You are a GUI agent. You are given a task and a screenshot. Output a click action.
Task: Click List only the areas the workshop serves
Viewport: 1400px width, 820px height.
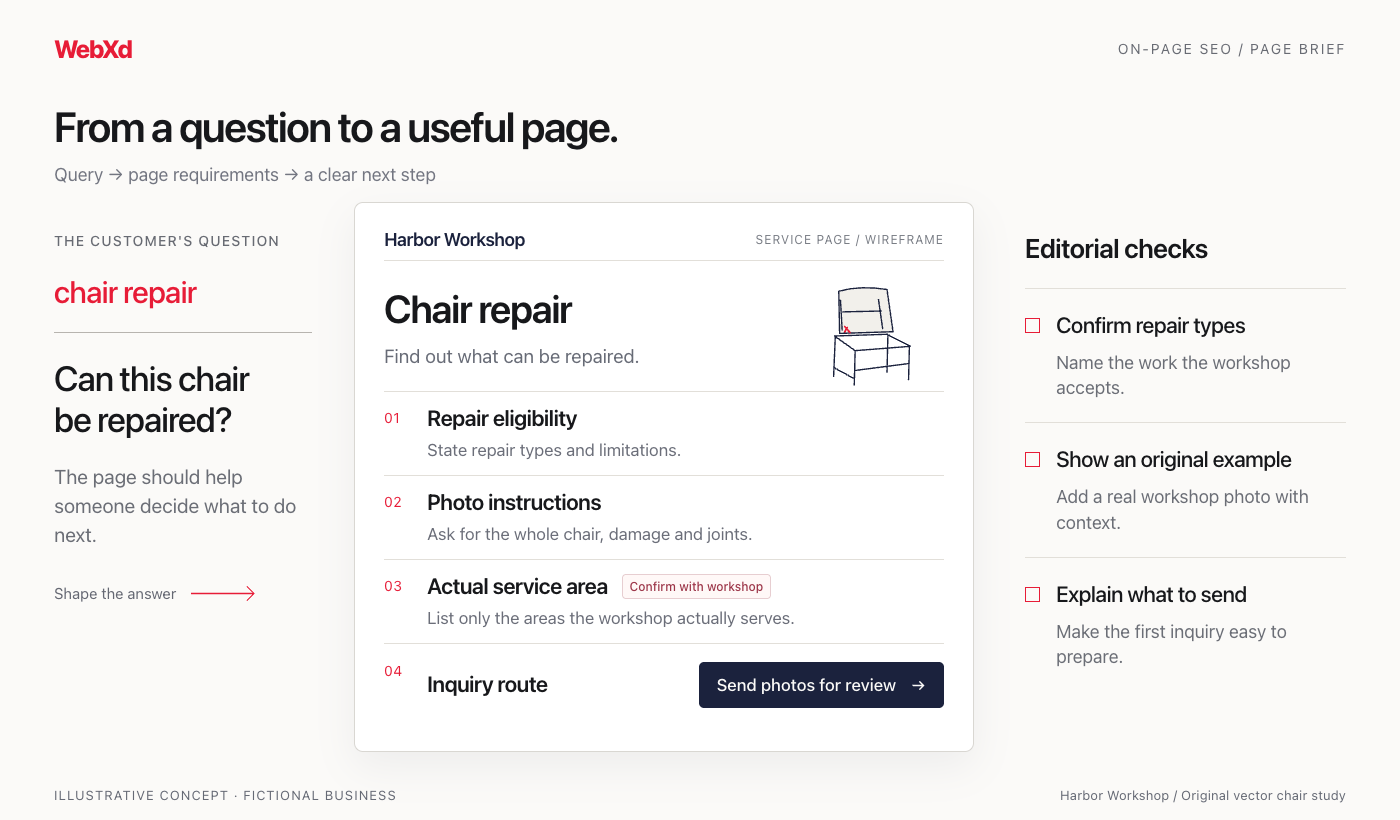tap(611, 619)
